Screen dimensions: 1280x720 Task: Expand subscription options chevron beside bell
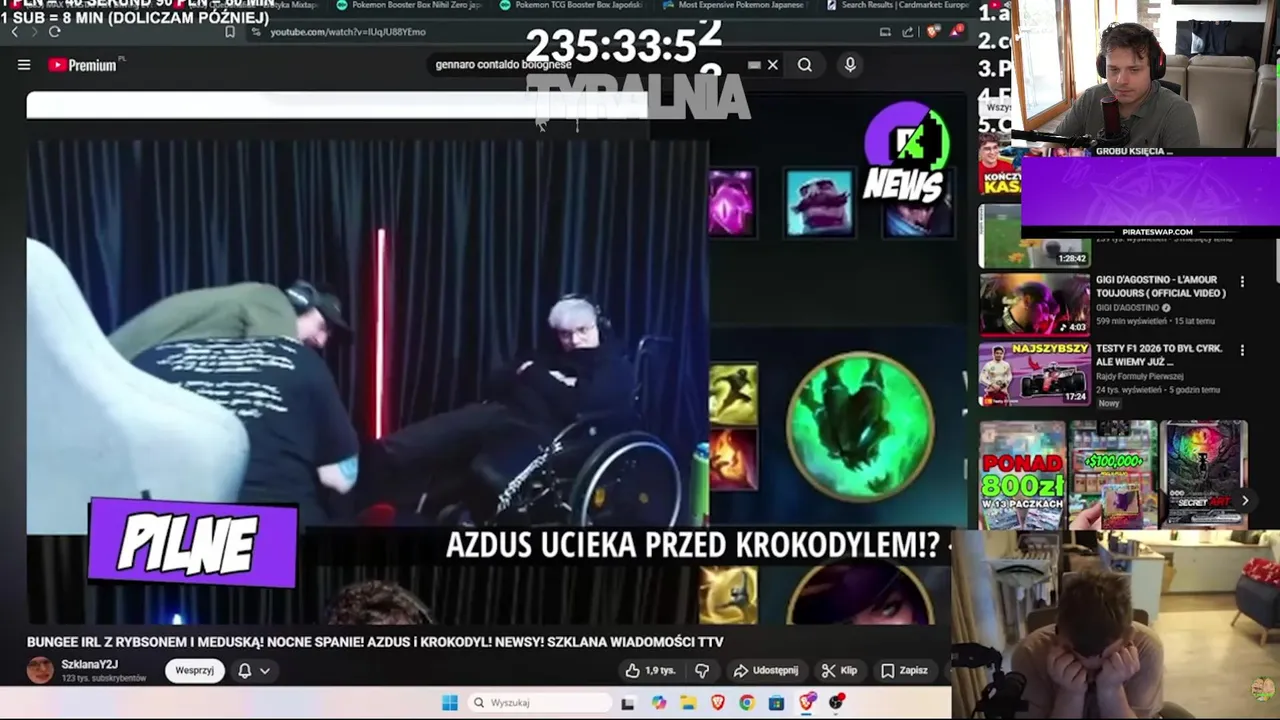(265, 671)
